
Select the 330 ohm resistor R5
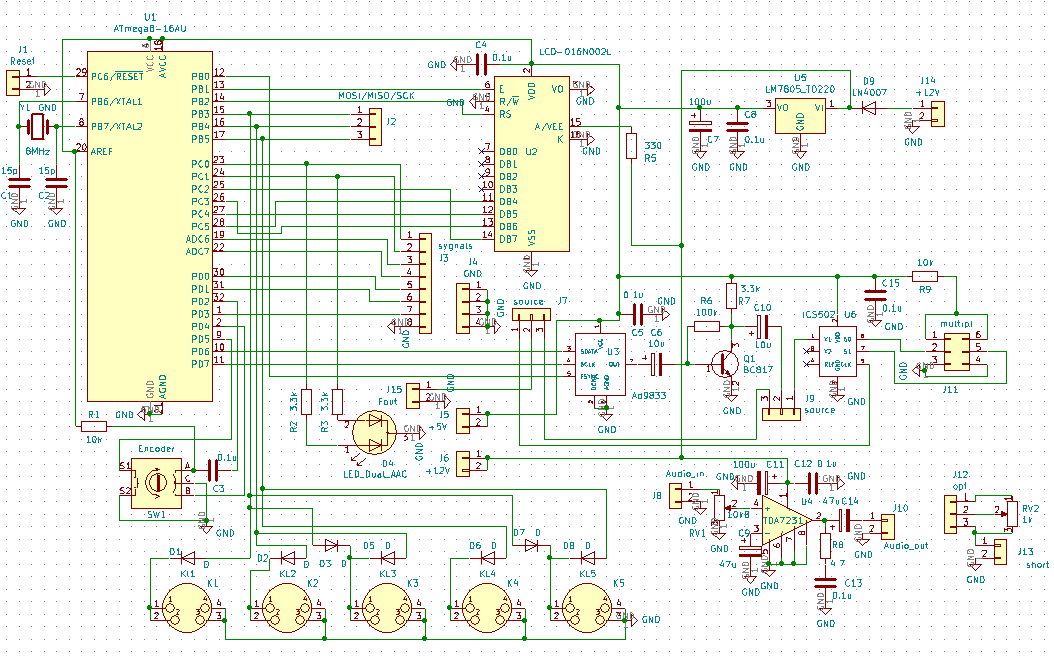(631, 147)
